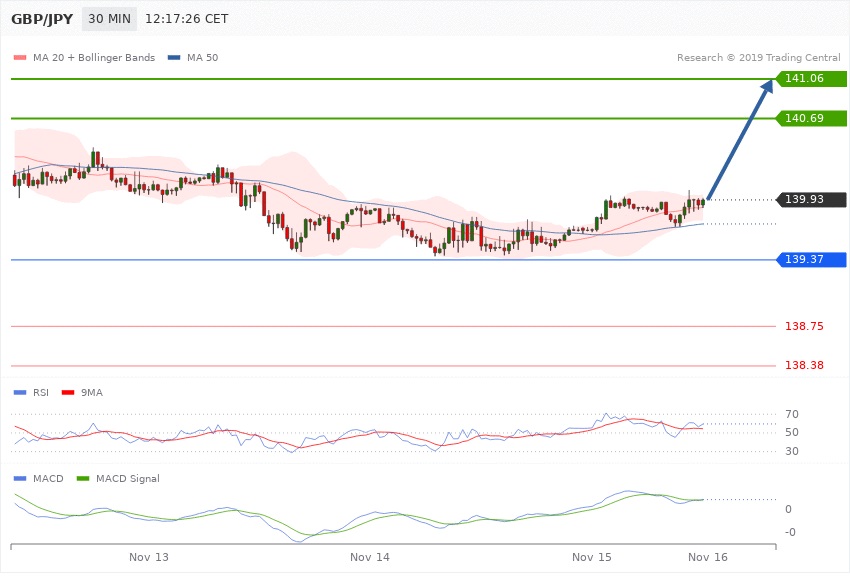
Task: Click the dark 139.93 current price tag
Action: coord(810,199)
